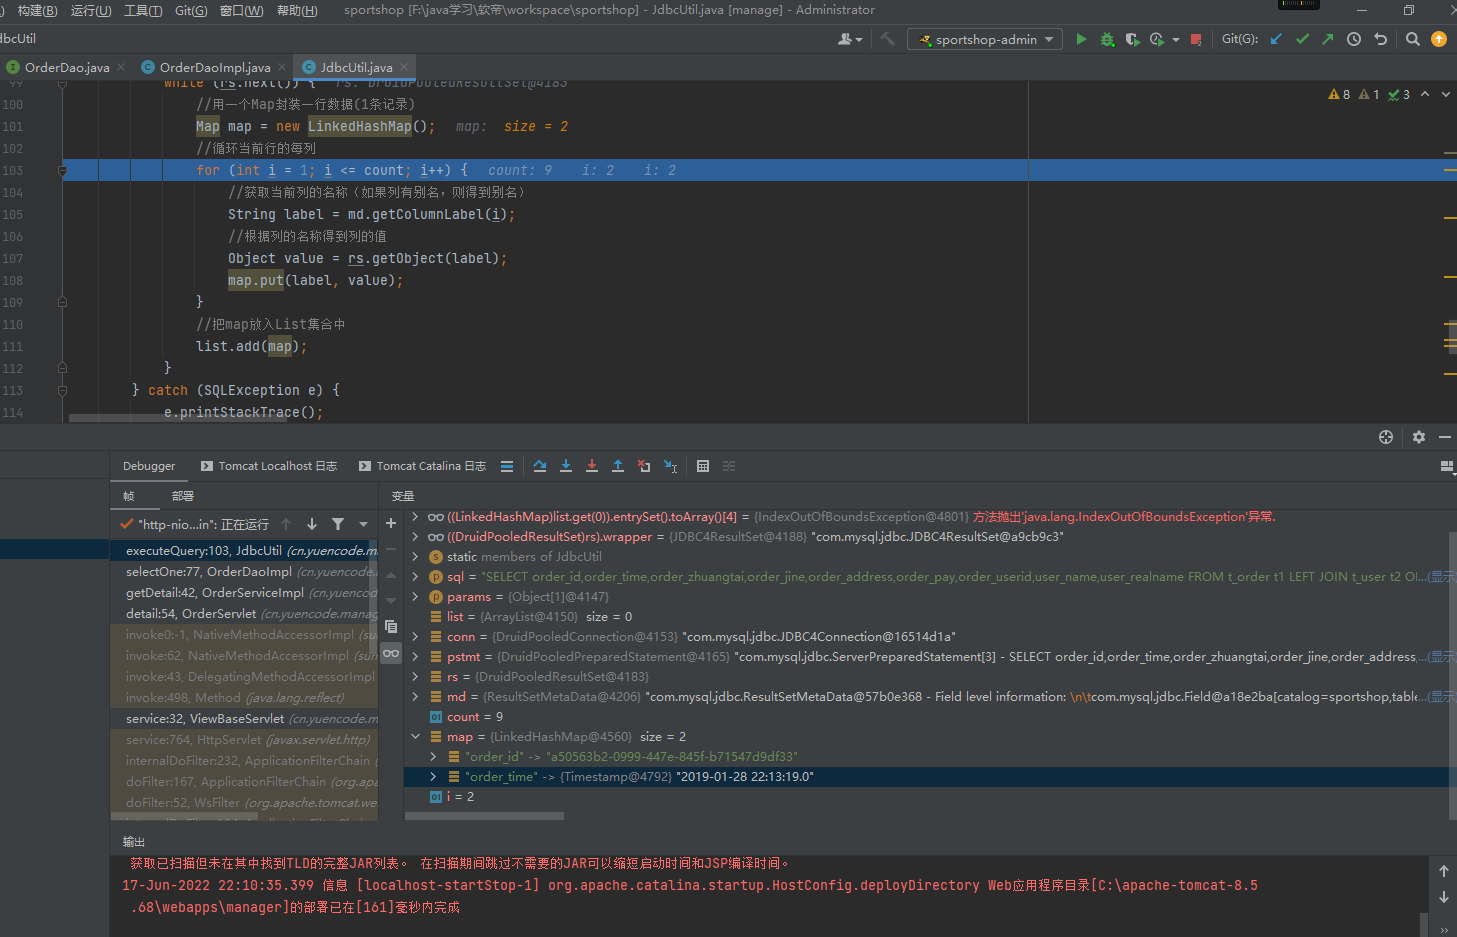Screen dimensions: 1457x937
Task: Select frame service:32, ViewBaseServlet
Action: 244,719
